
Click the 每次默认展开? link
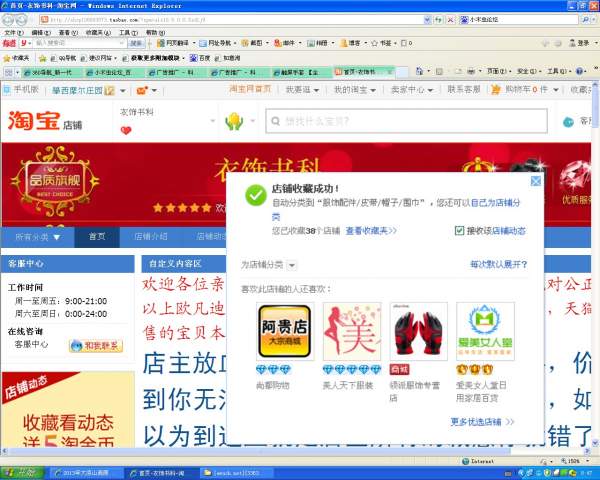click(499, 264)
